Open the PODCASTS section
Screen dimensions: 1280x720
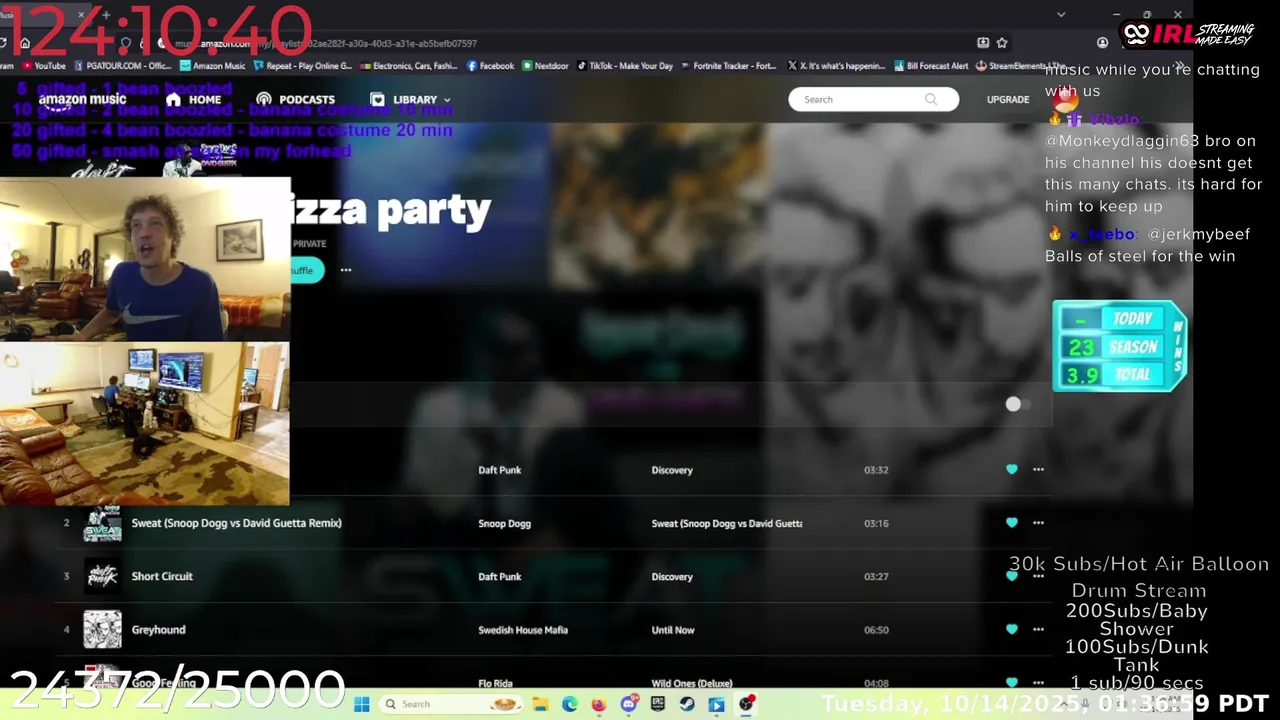[x=295, y=99]
